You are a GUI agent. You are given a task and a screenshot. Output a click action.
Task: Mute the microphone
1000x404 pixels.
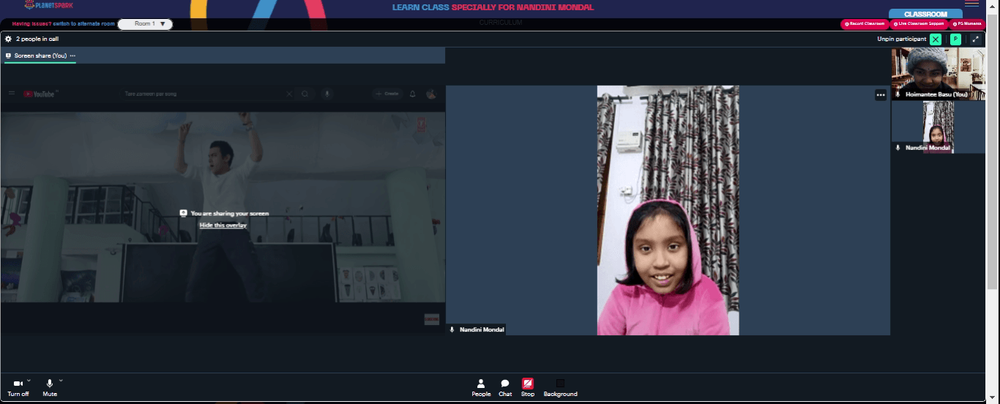50,387
